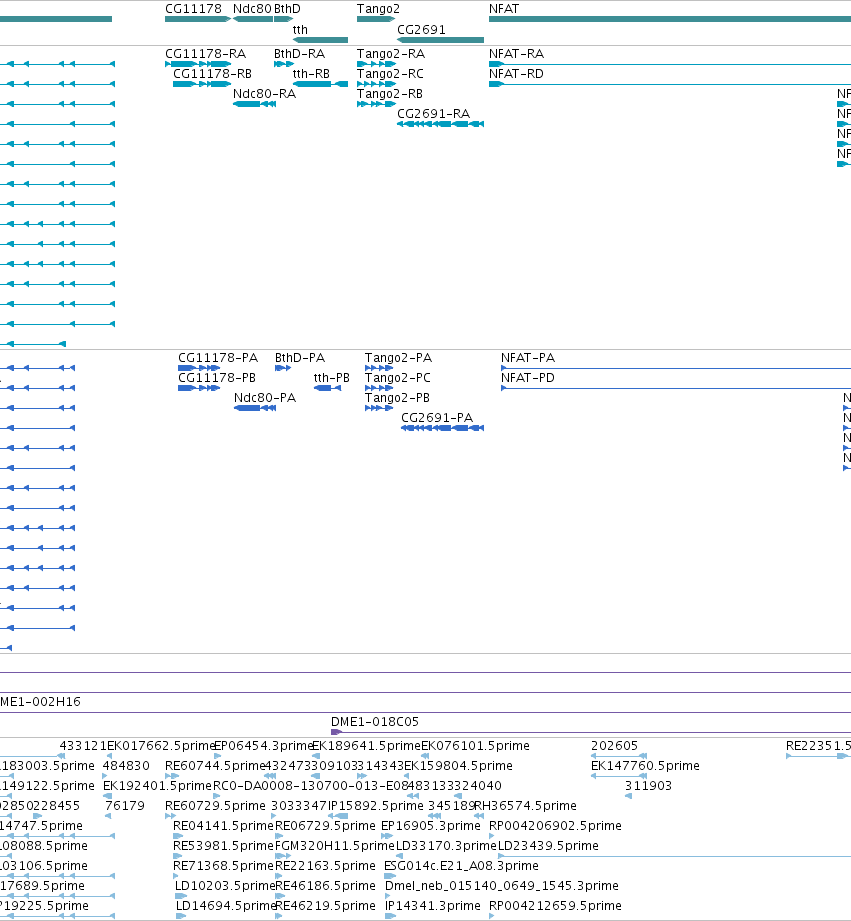Select EST RP004212659.5prime
851x921 pixels.
[x=556, y=906]
